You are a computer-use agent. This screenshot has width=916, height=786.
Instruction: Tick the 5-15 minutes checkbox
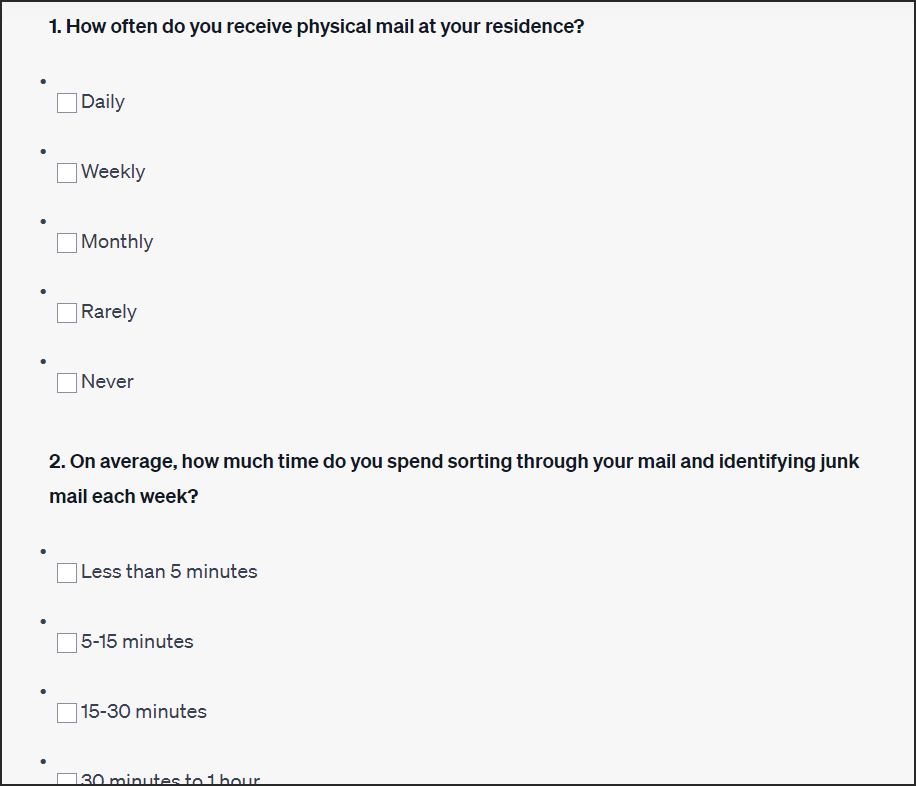coord(67,643)
